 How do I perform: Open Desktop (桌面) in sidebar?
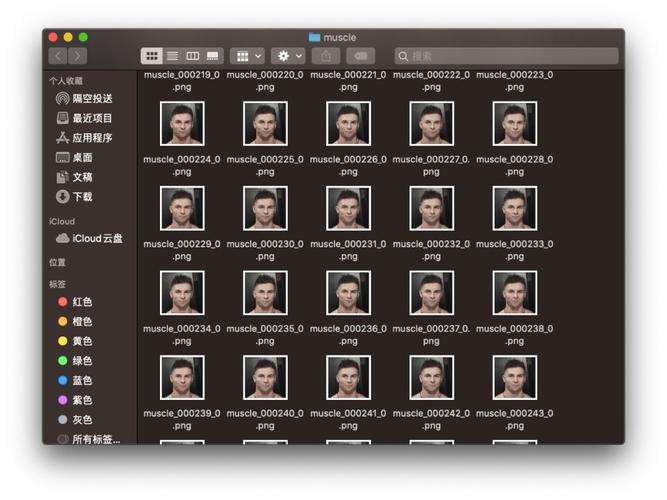[x=74, y=157]
